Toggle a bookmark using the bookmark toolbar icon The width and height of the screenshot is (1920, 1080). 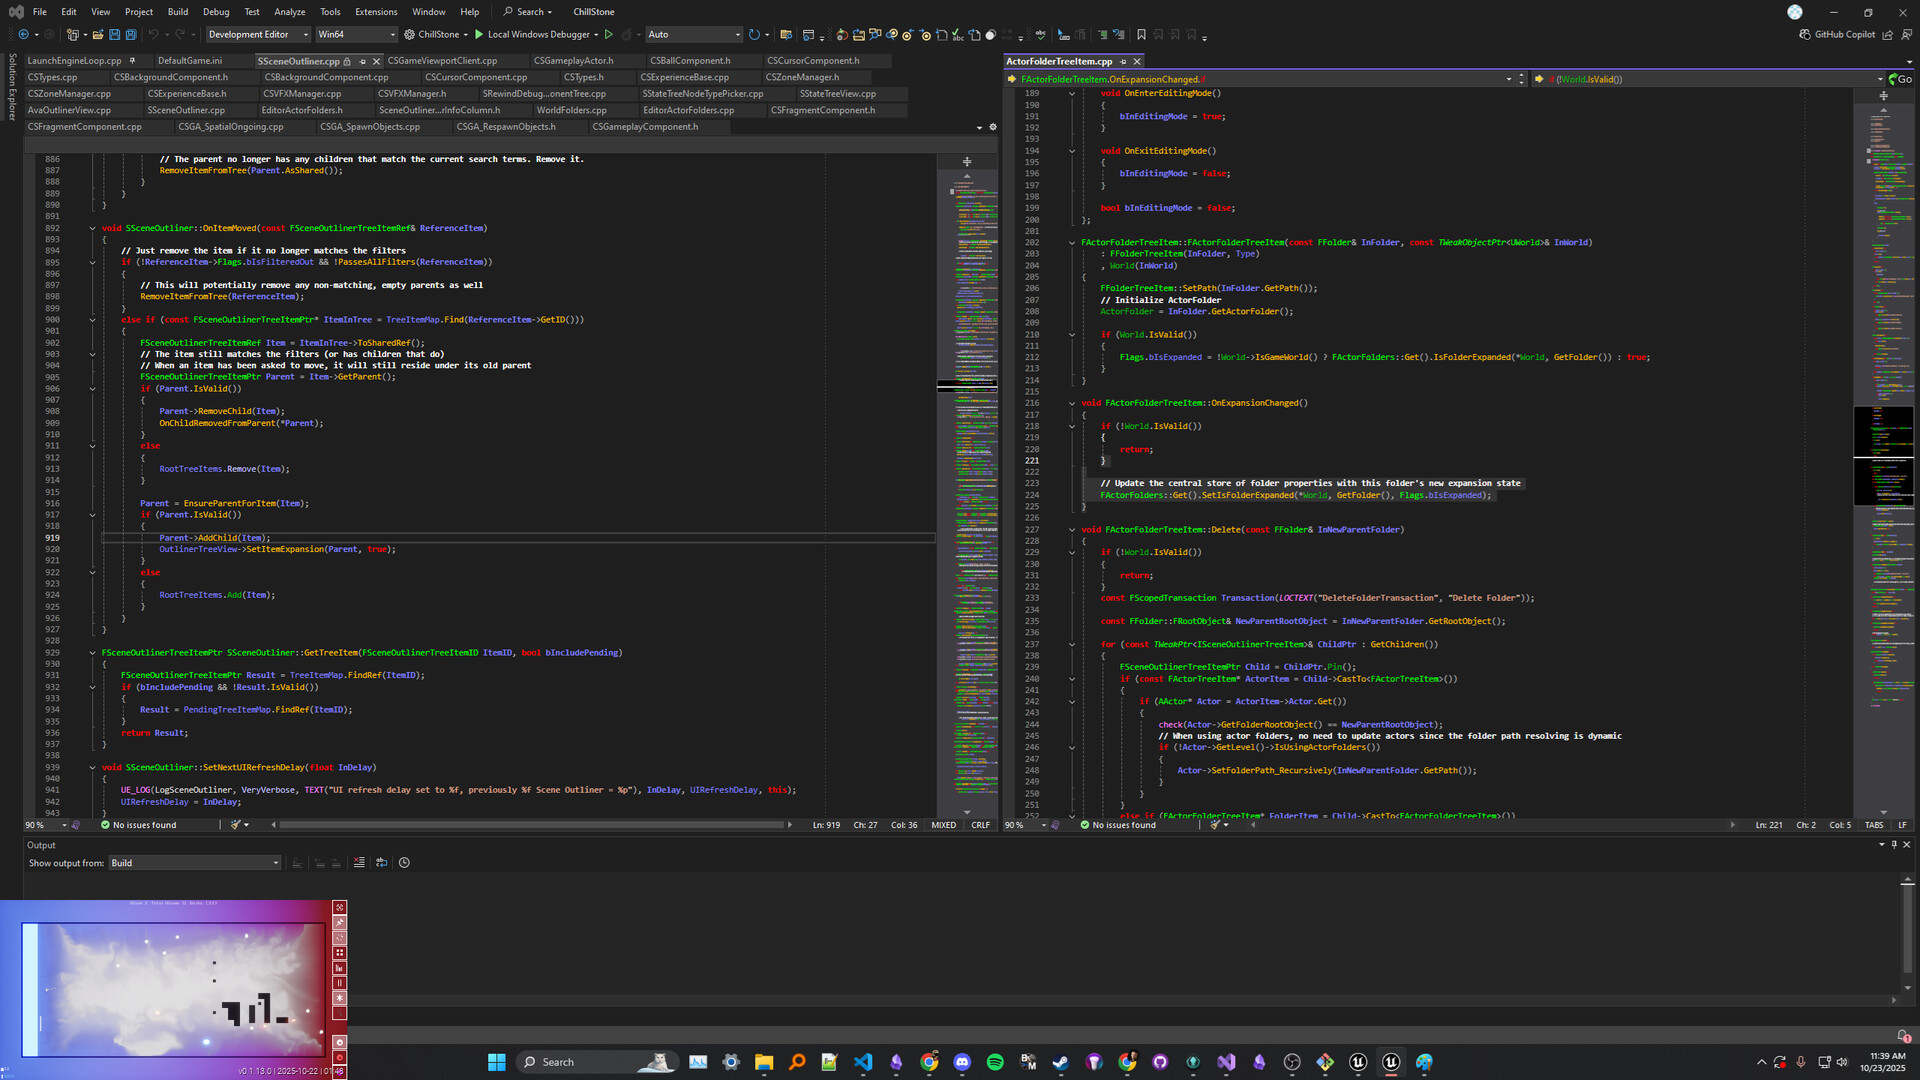point(1142,34)
